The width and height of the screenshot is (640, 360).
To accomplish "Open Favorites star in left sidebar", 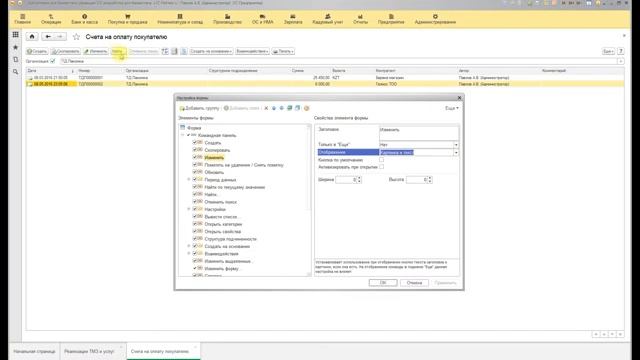I will pos(16,47).
